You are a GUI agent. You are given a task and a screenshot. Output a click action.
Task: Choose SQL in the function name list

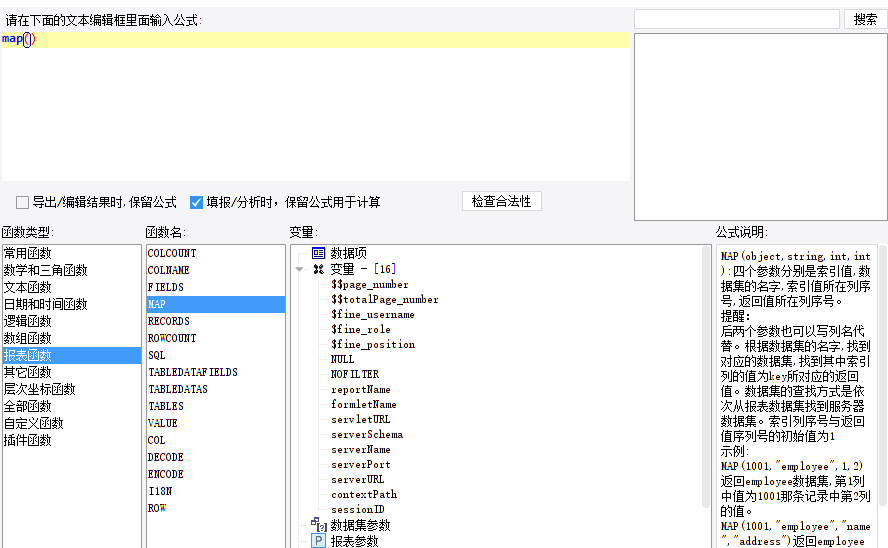(215, 355)
